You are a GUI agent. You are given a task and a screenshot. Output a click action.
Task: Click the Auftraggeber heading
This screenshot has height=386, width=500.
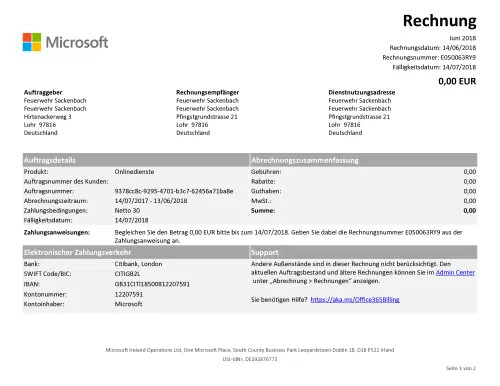43,92
